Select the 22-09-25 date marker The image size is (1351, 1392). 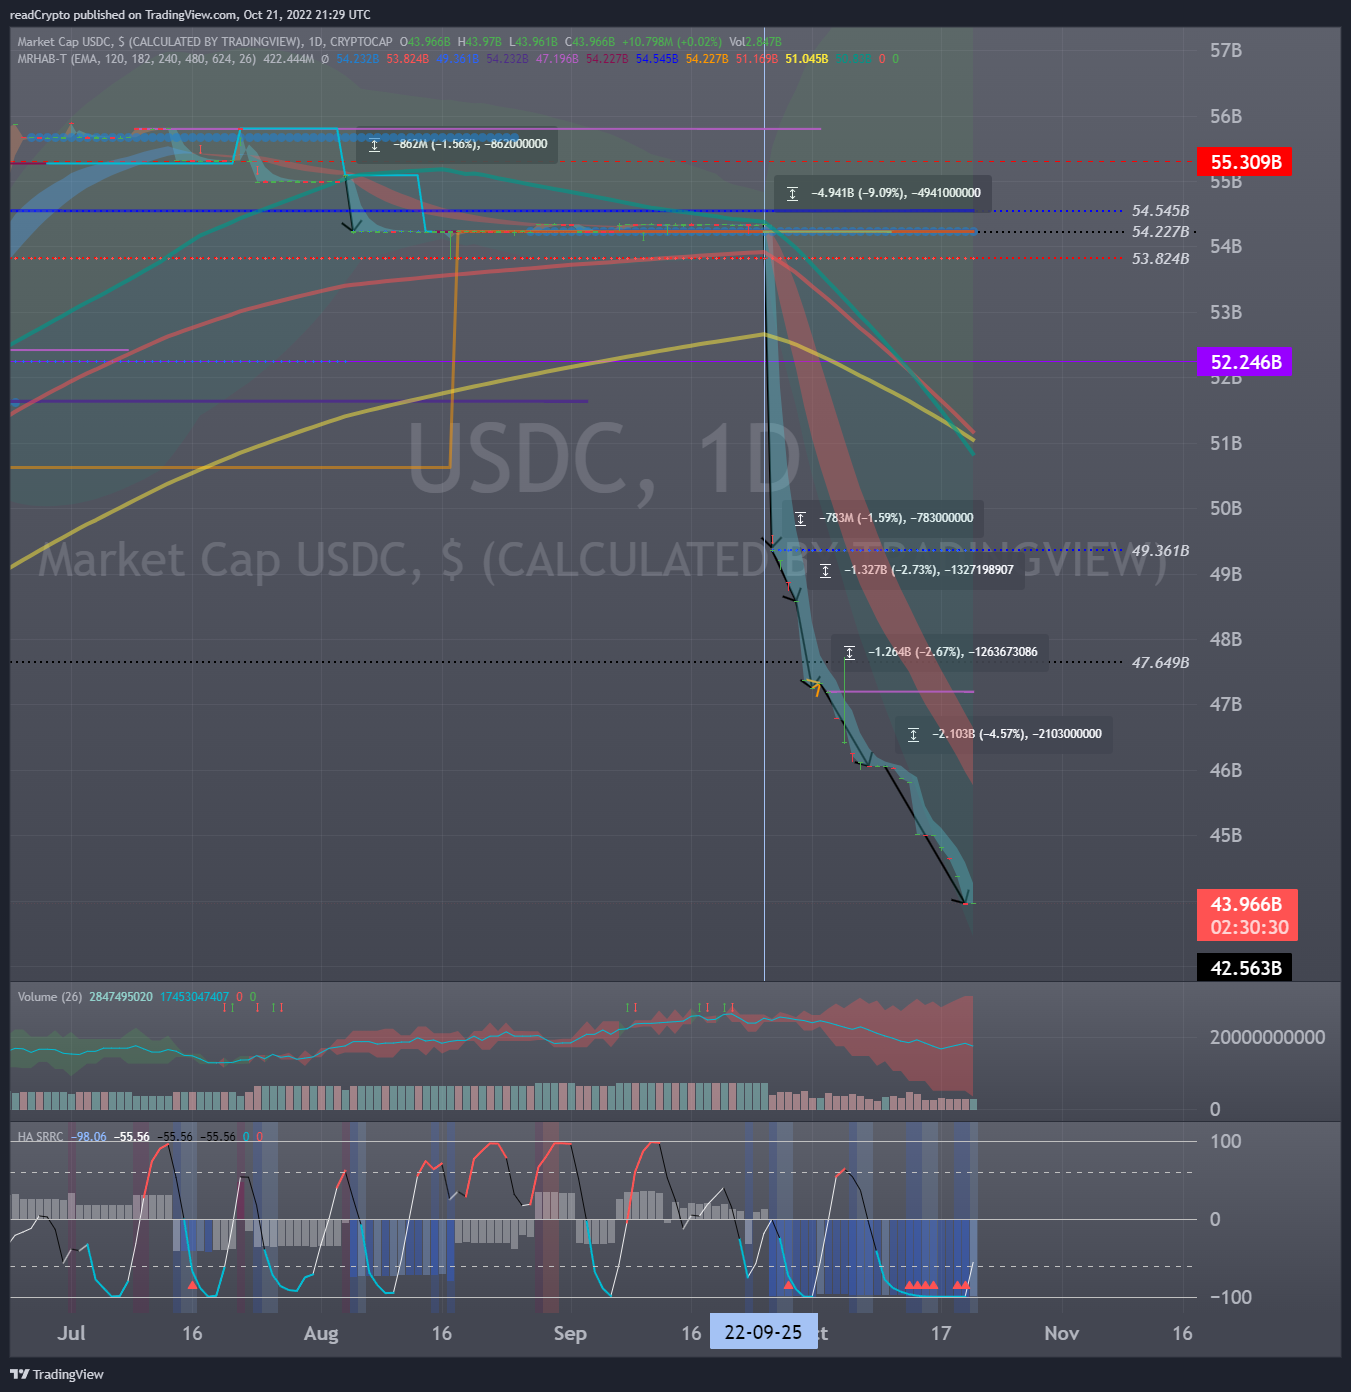(763, 1332)
